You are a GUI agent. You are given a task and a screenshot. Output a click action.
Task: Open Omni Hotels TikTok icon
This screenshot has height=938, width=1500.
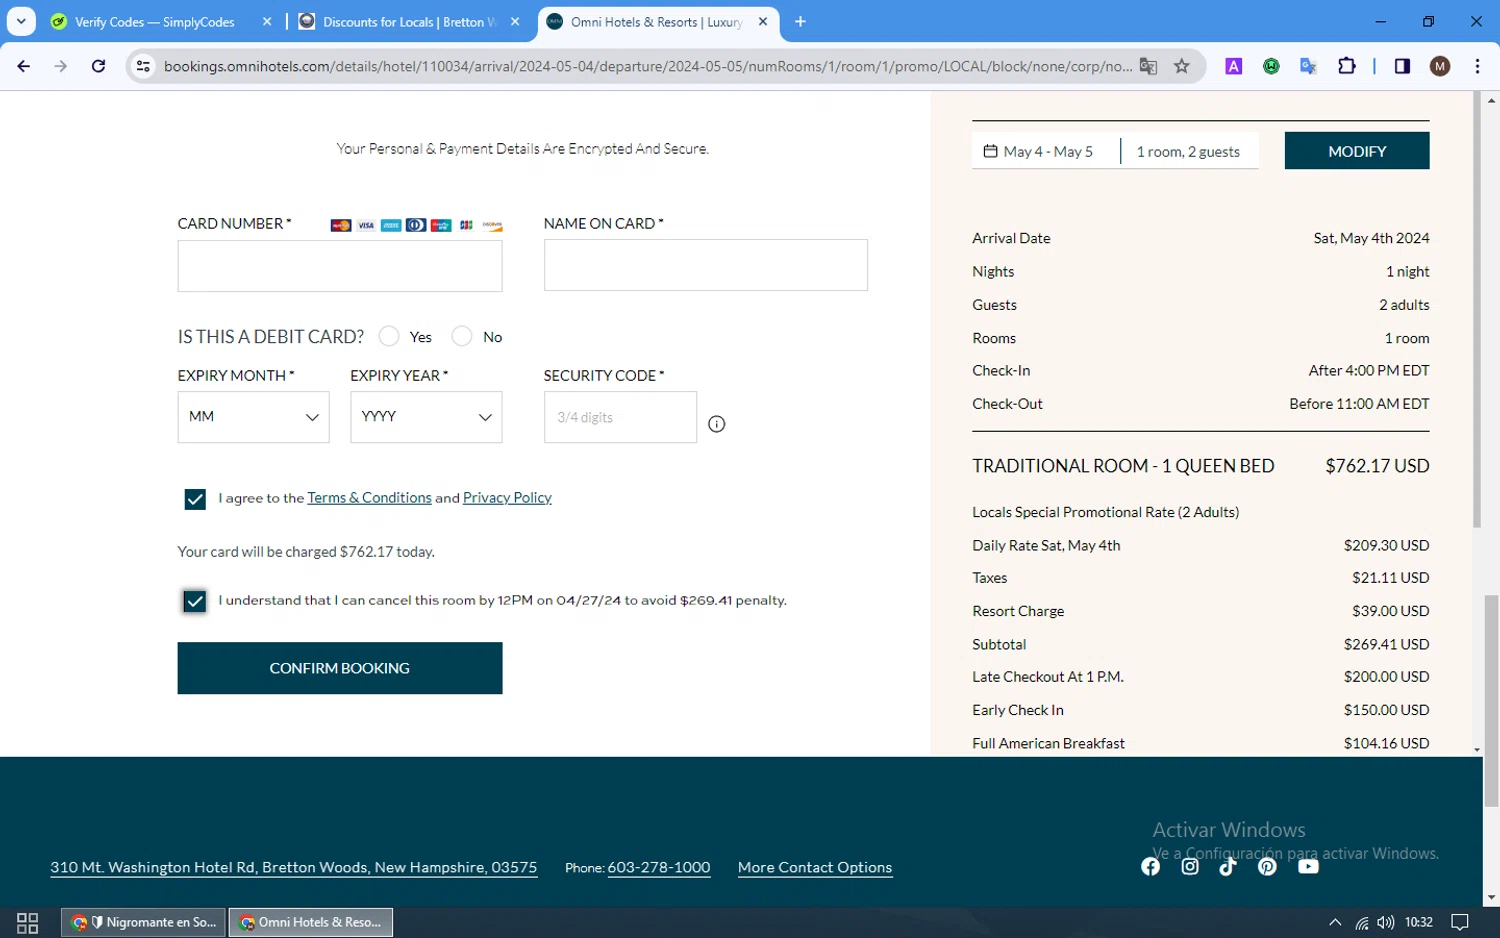pos(1228,866)
